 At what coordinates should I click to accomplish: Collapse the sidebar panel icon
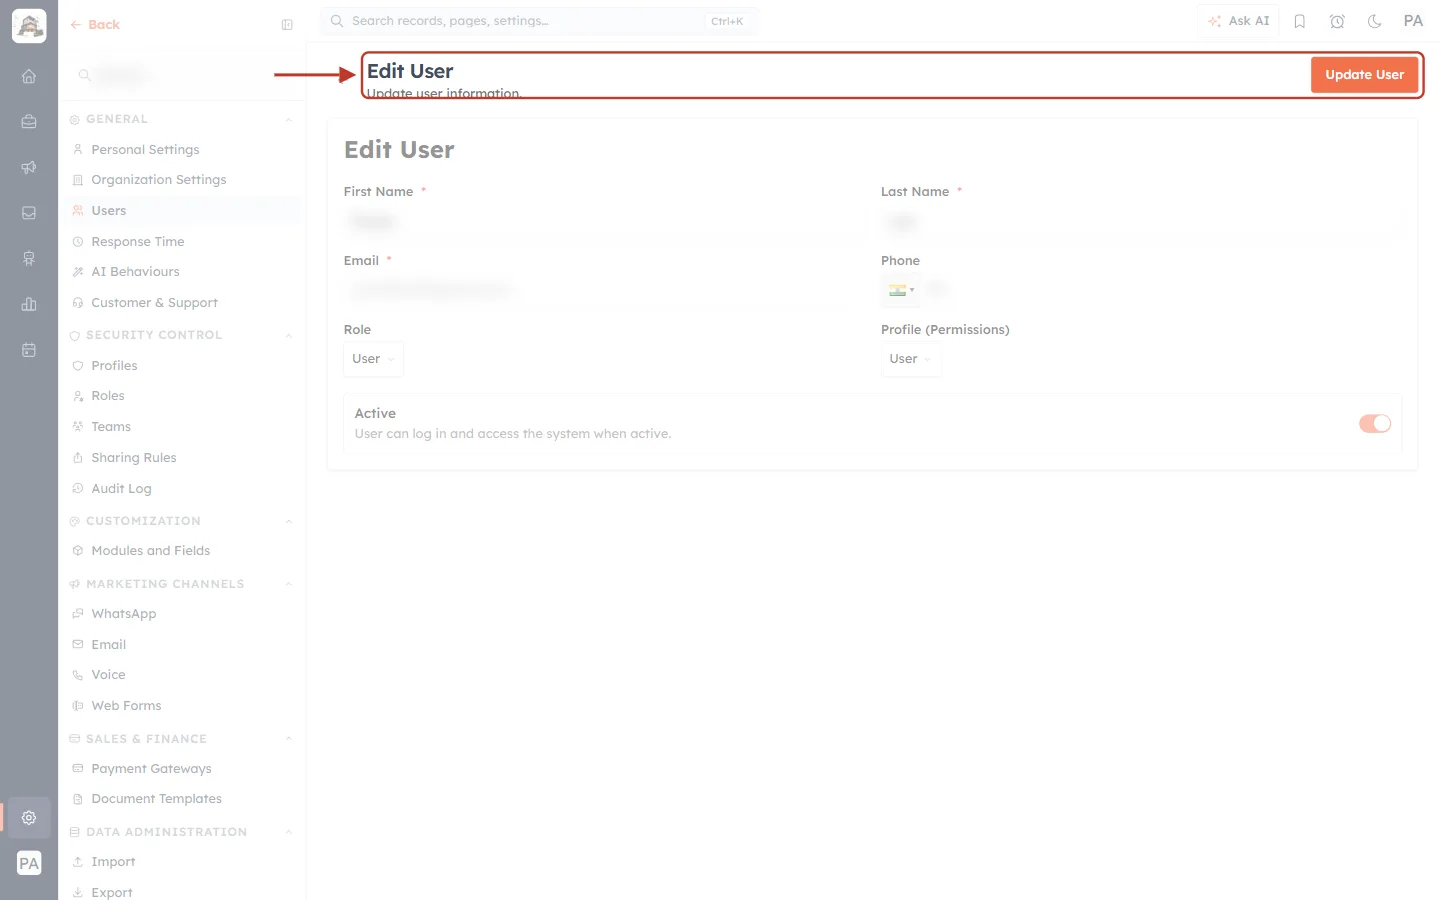287,25
